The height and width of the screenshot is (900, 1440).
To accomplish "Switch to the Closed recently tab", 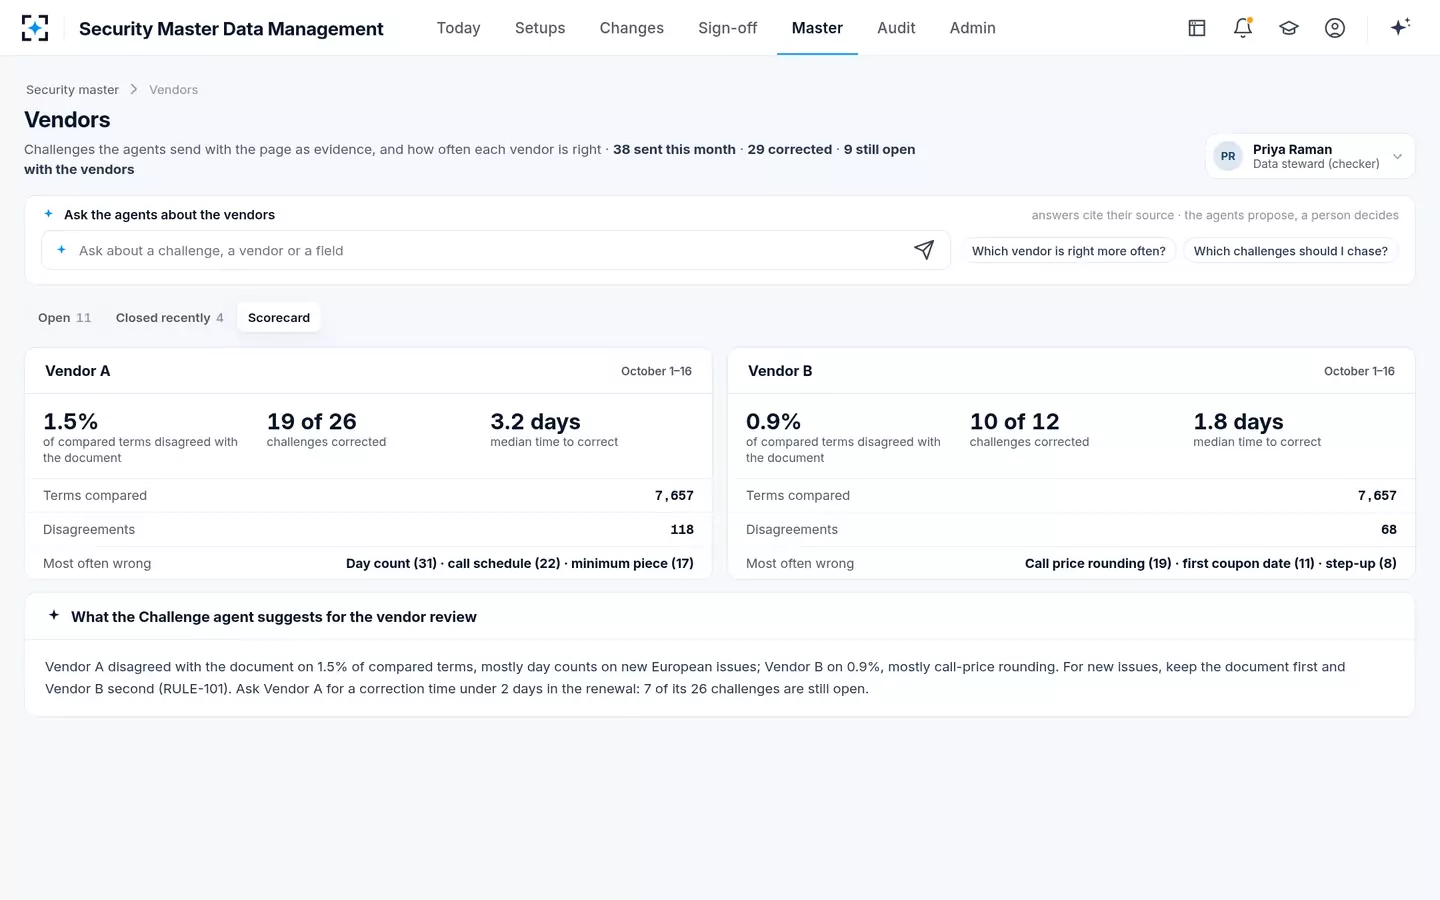I will pos(169,318).
